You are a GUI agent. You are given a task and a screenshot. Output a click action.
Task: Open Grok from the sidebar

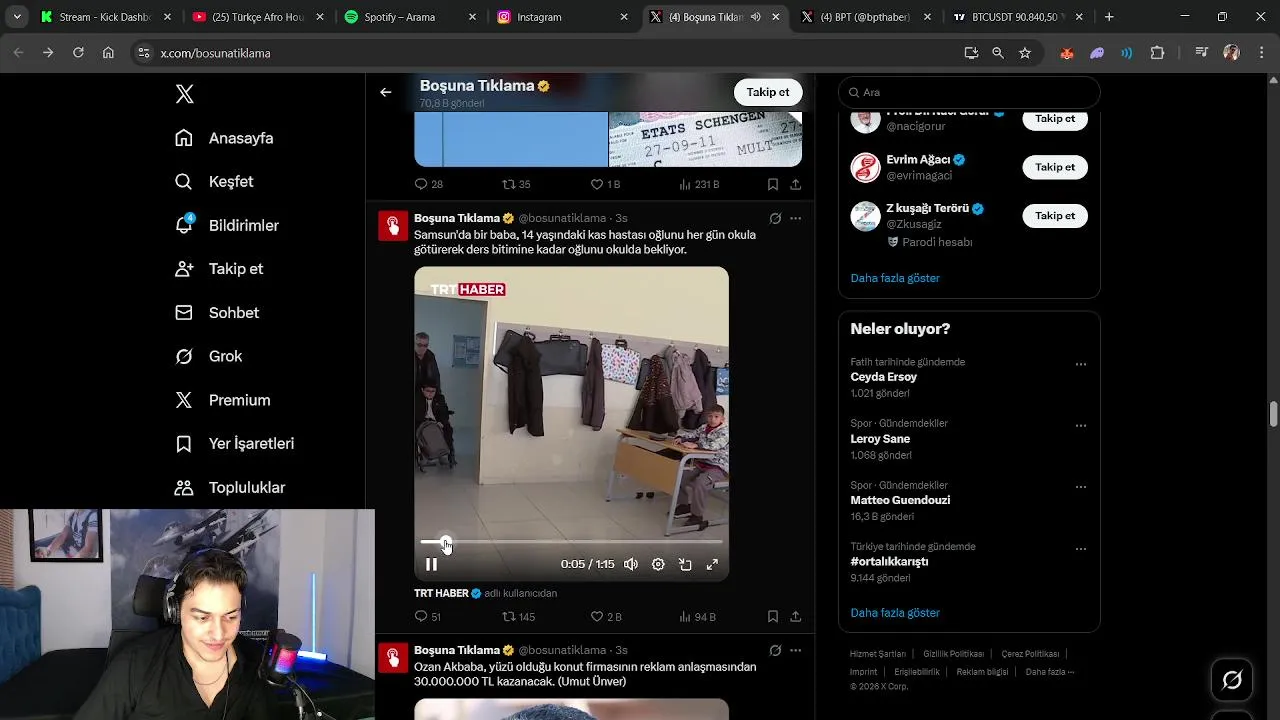[x=208, y=356]
